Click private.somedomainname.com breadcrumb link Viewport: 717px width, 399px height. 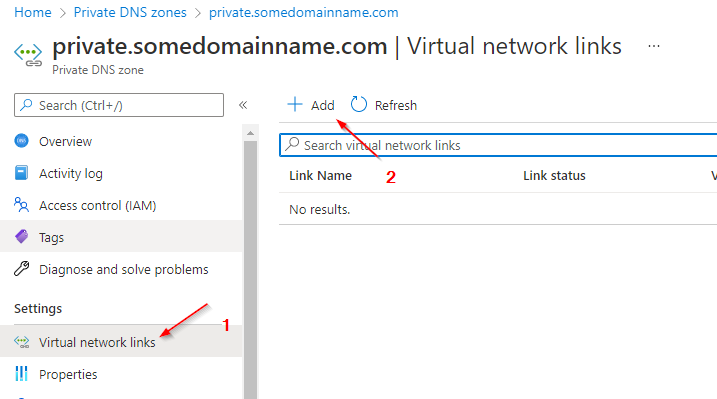[304, 12]
